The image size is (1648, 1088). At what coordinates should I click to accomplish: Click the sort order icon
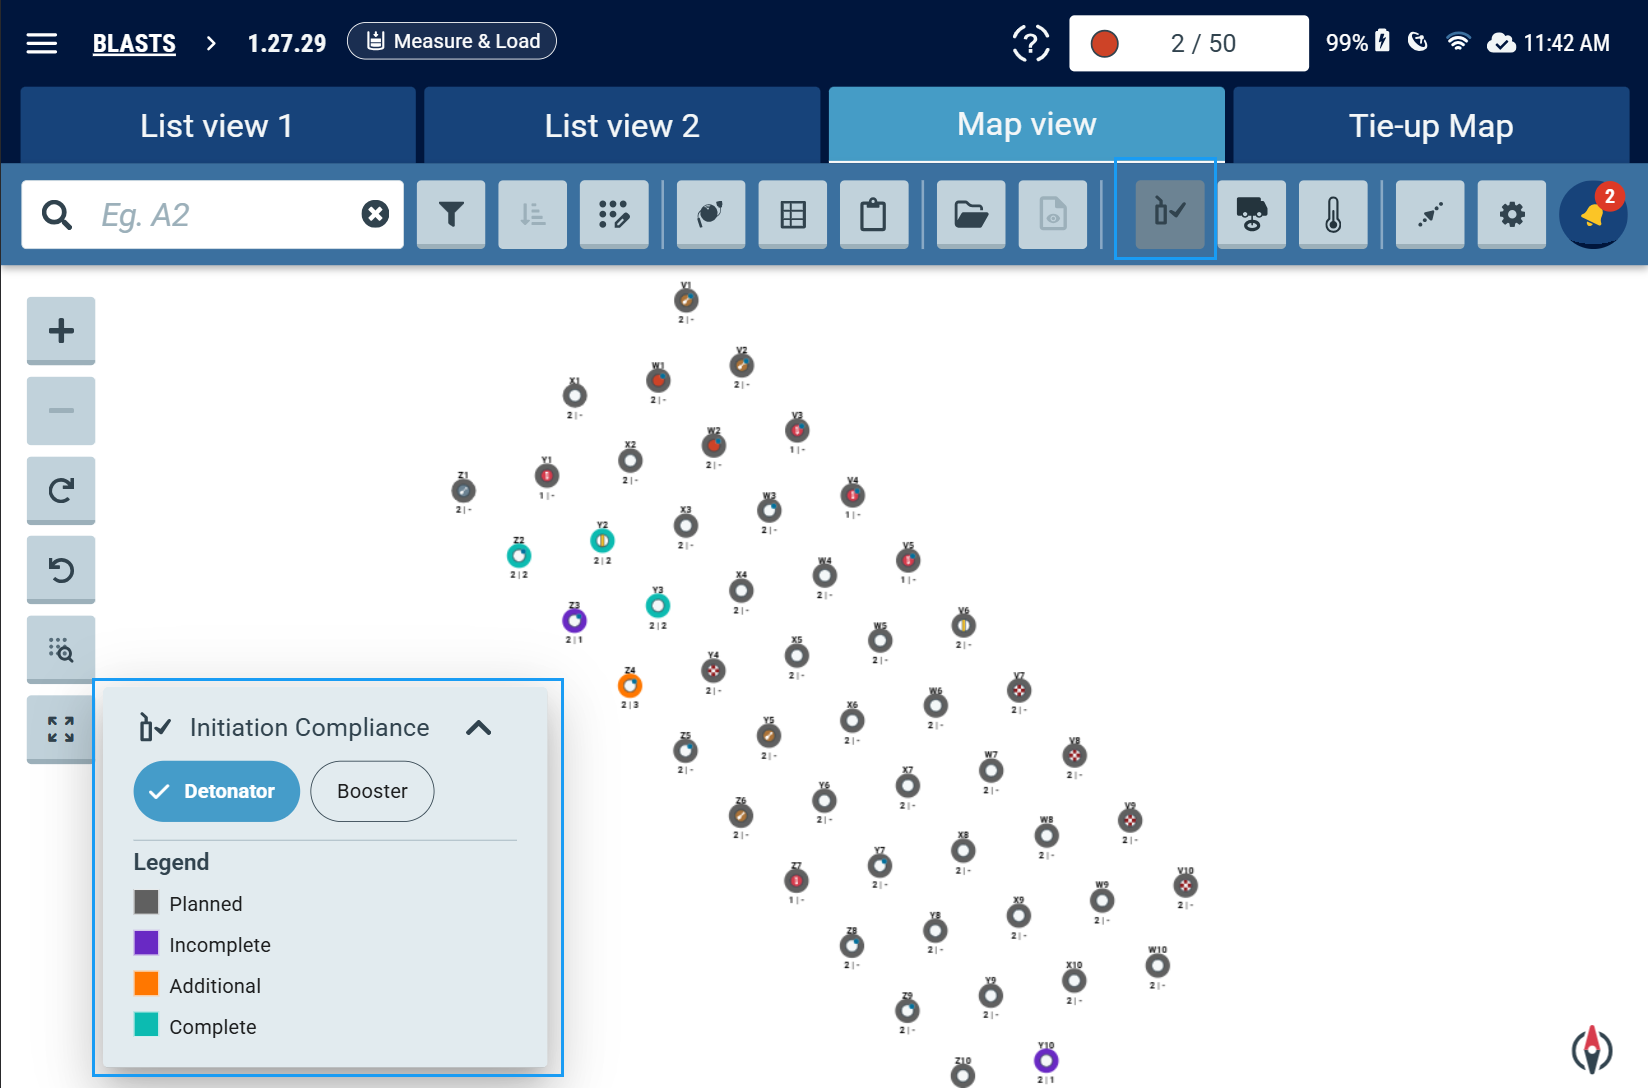point(533,214)
